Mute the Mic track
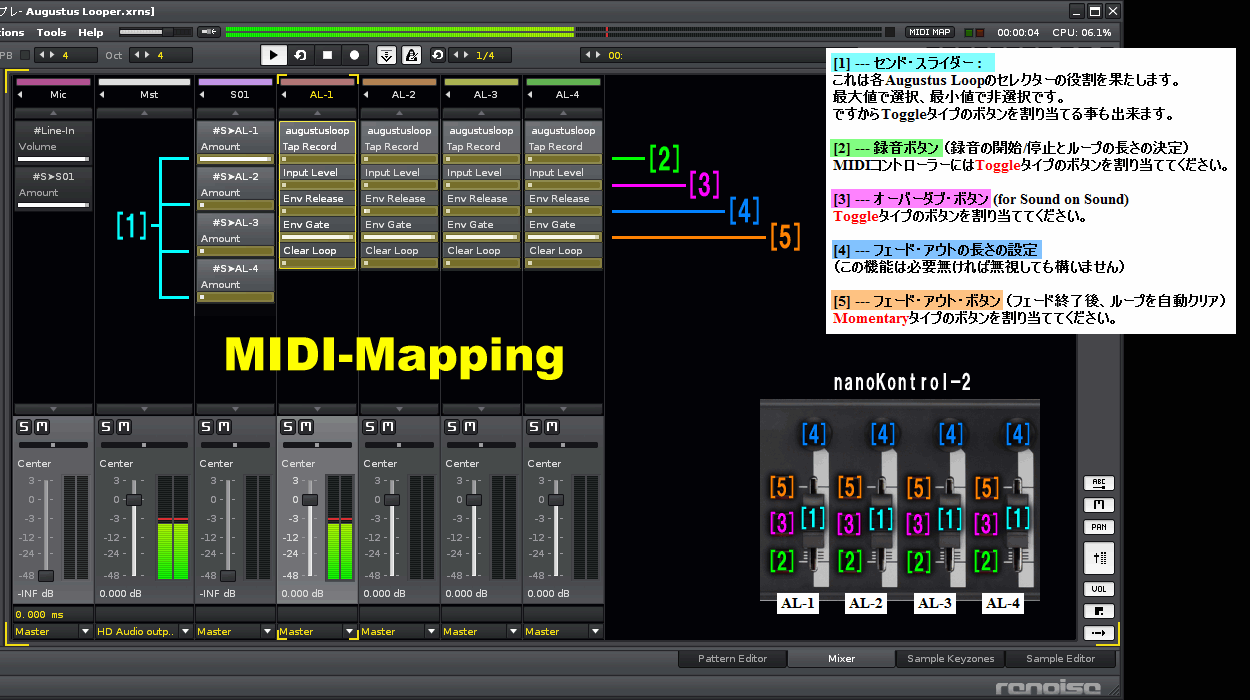The image size is (1250, 700). pos(41,427)
